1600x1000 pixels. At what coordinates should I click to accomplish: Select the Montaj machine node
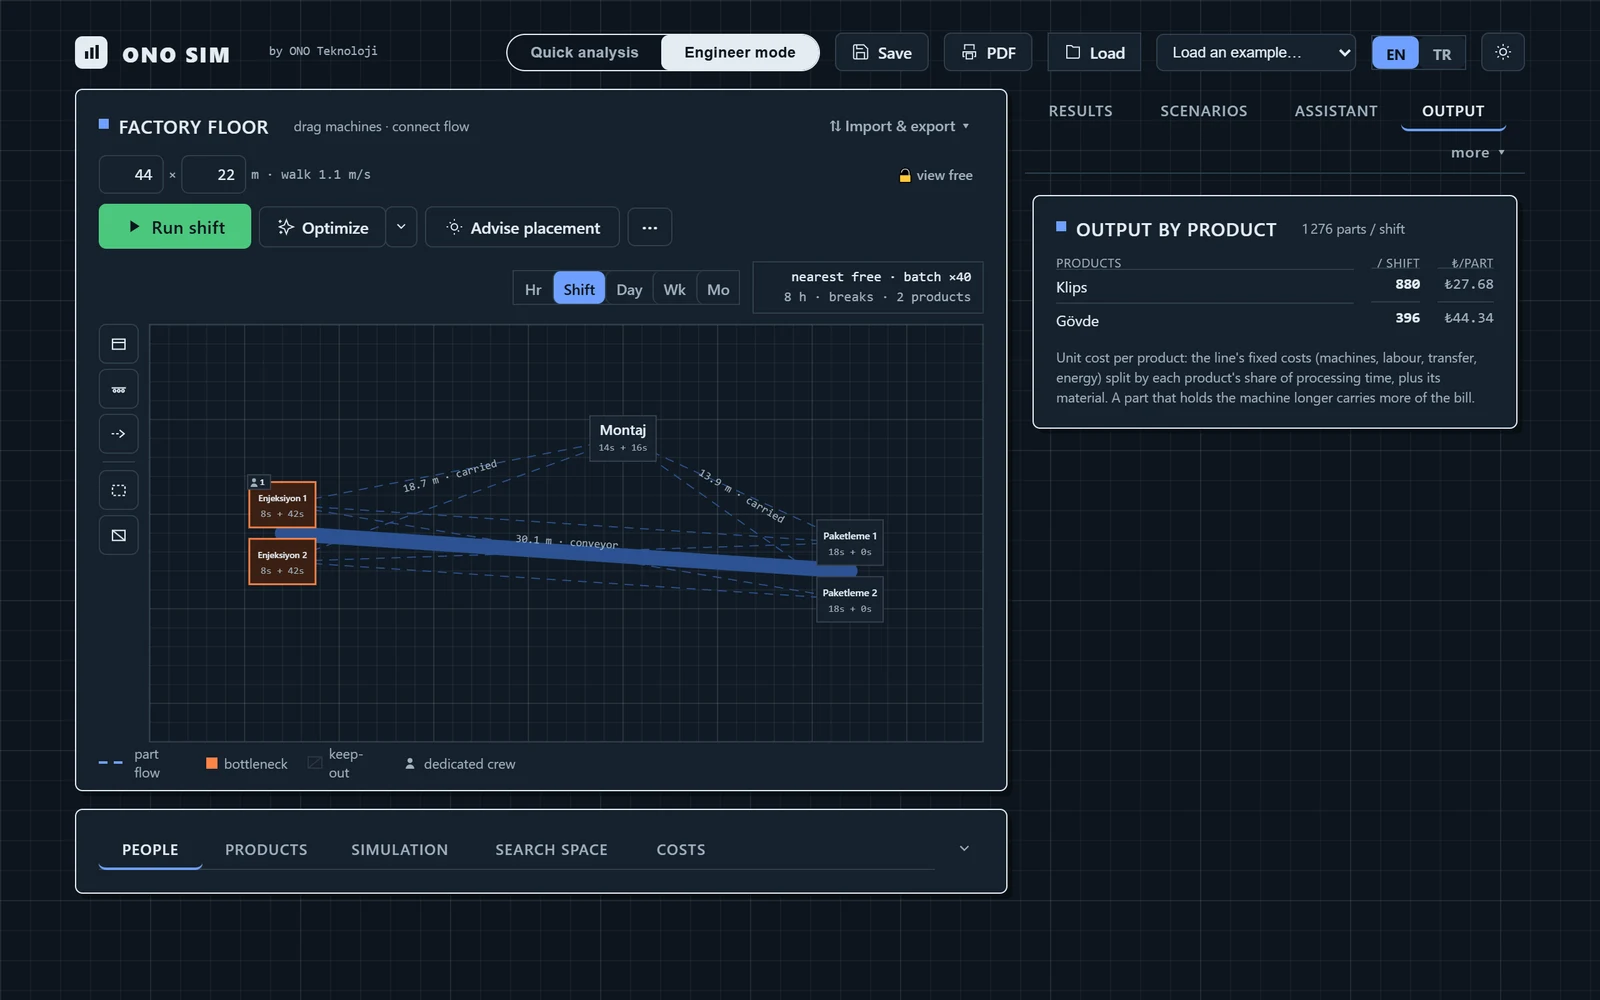tap(623, 438)
